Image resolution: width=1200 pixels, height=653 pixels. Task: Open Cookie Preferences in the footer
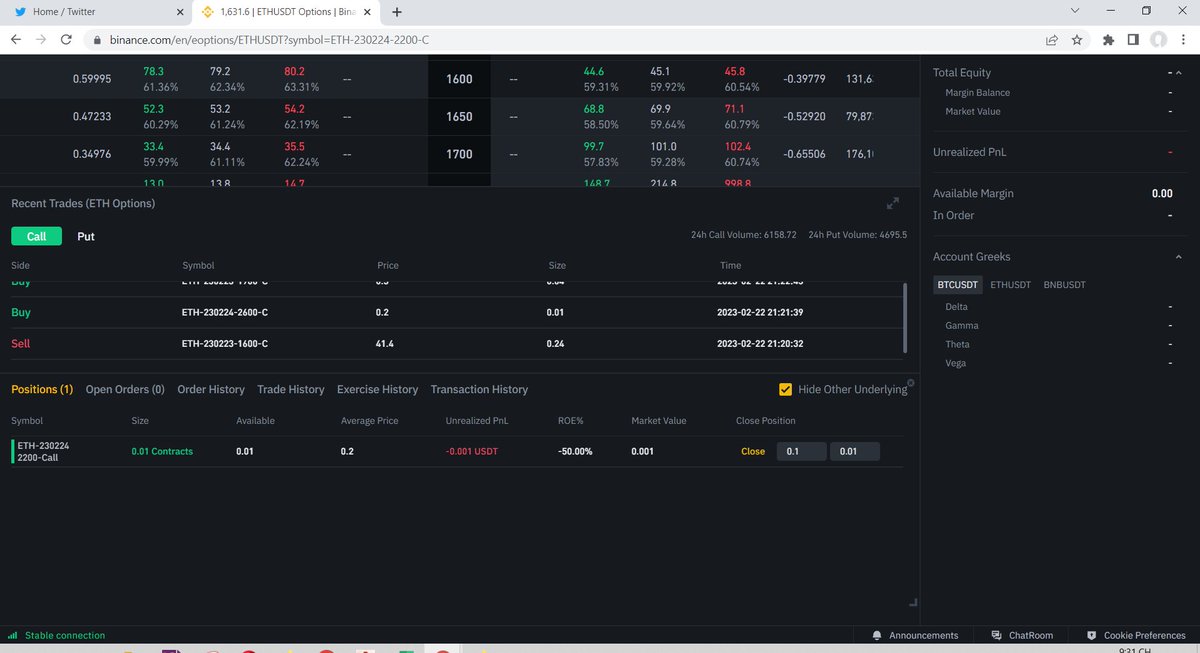click(1145, 636)
